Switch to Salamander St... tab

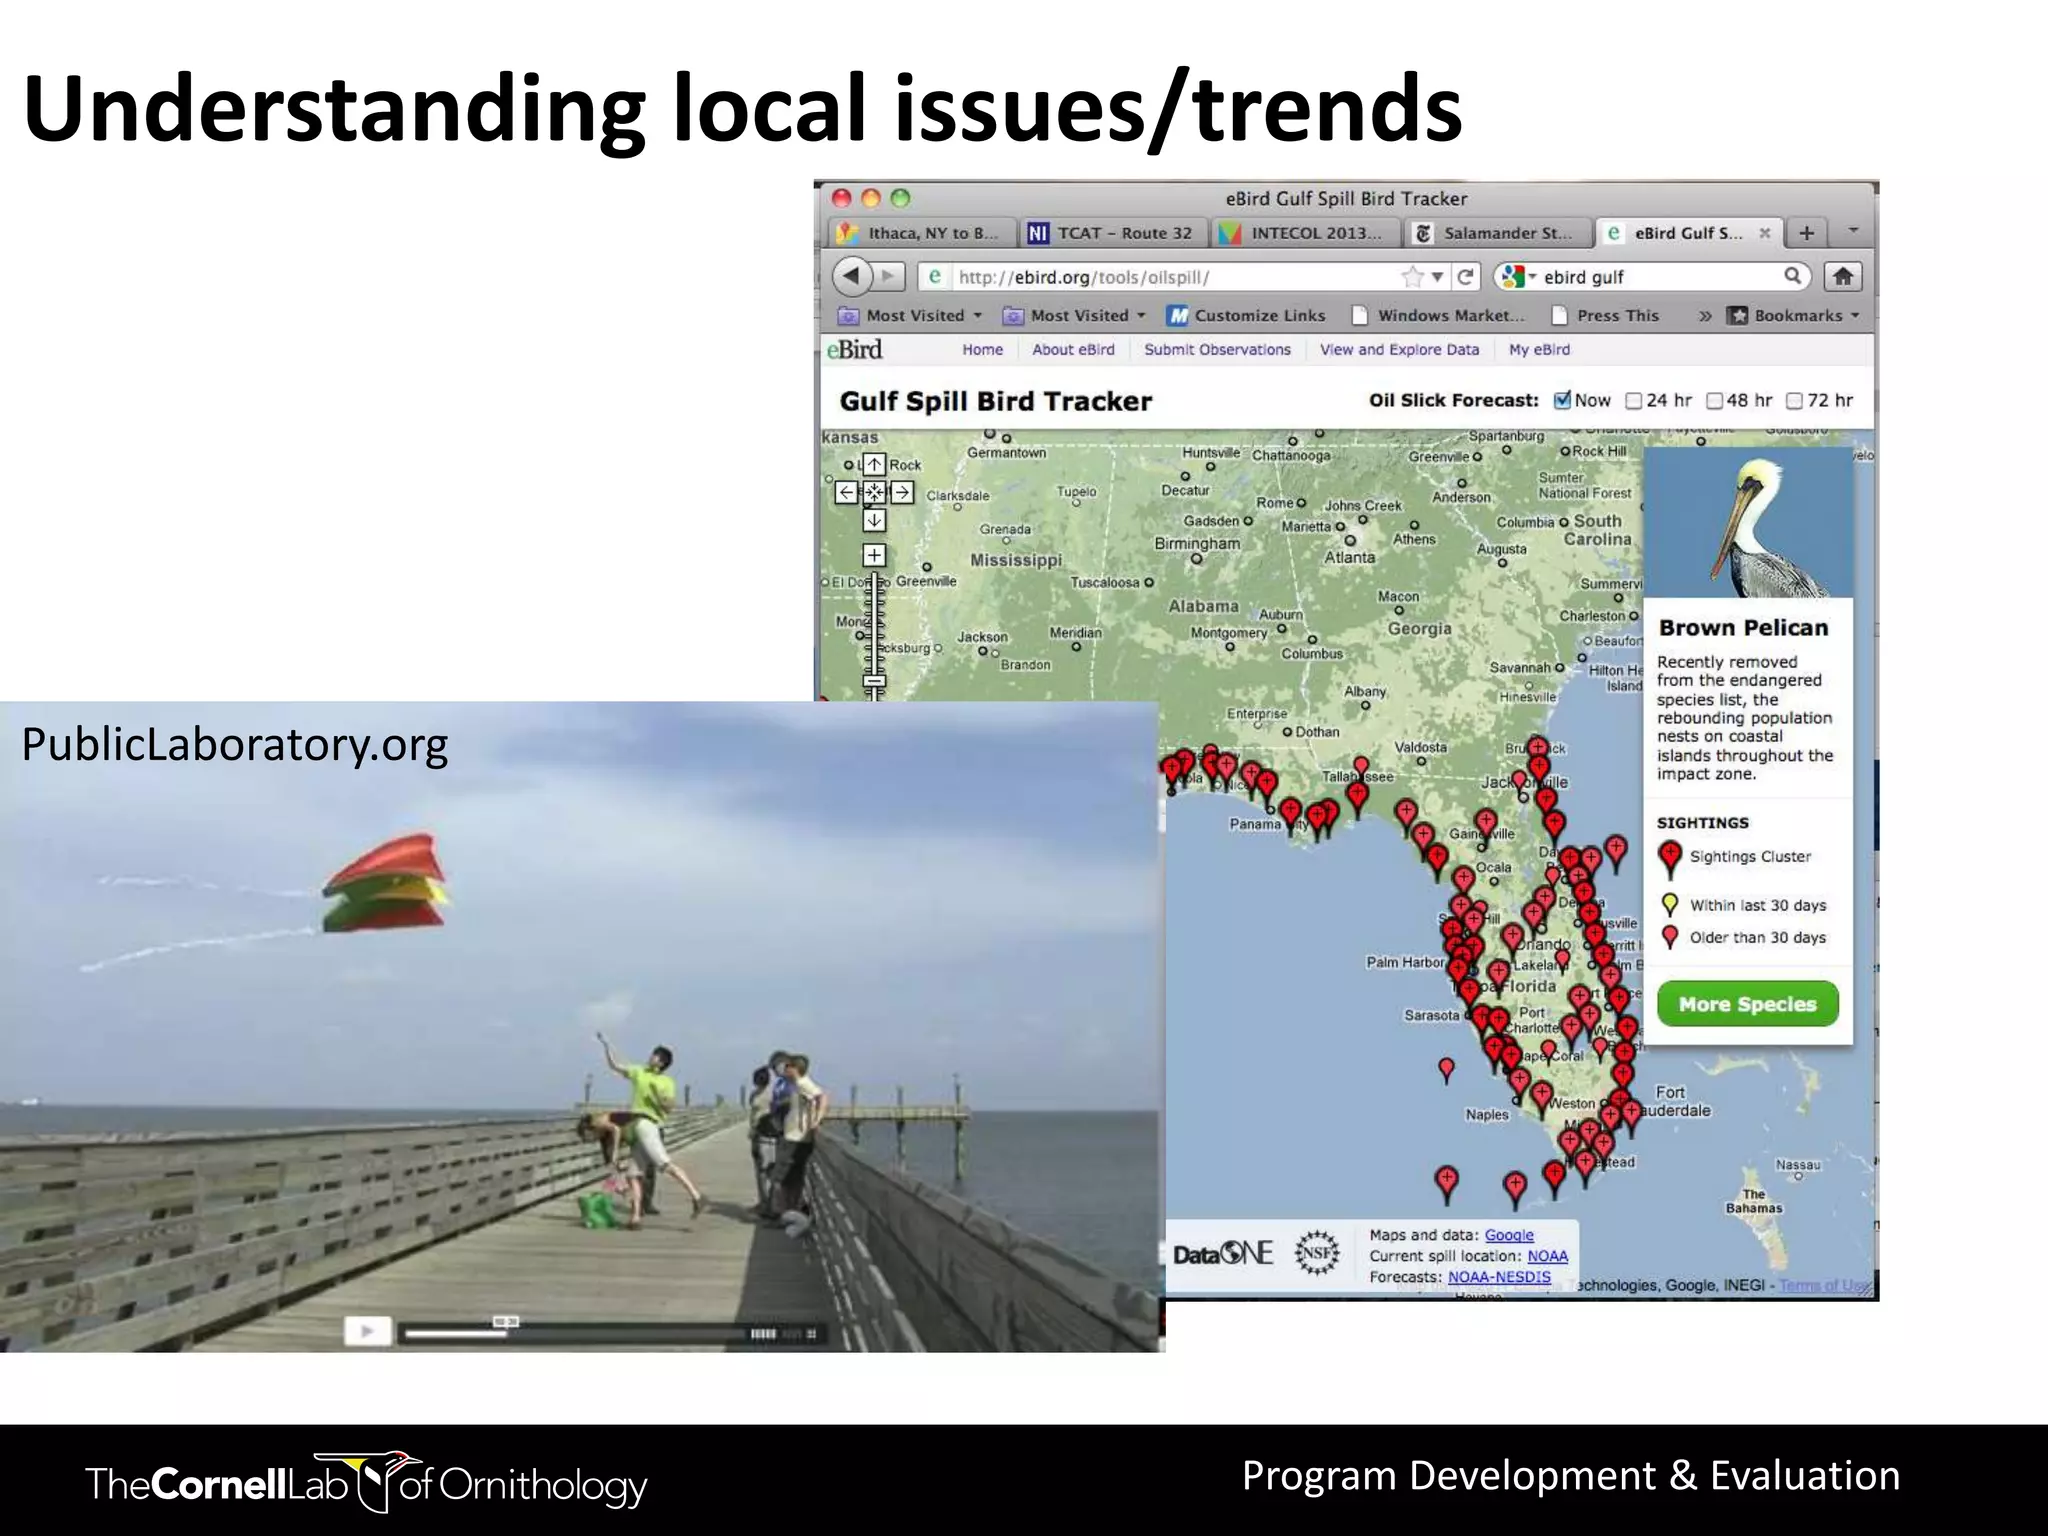coord(1497,233)
